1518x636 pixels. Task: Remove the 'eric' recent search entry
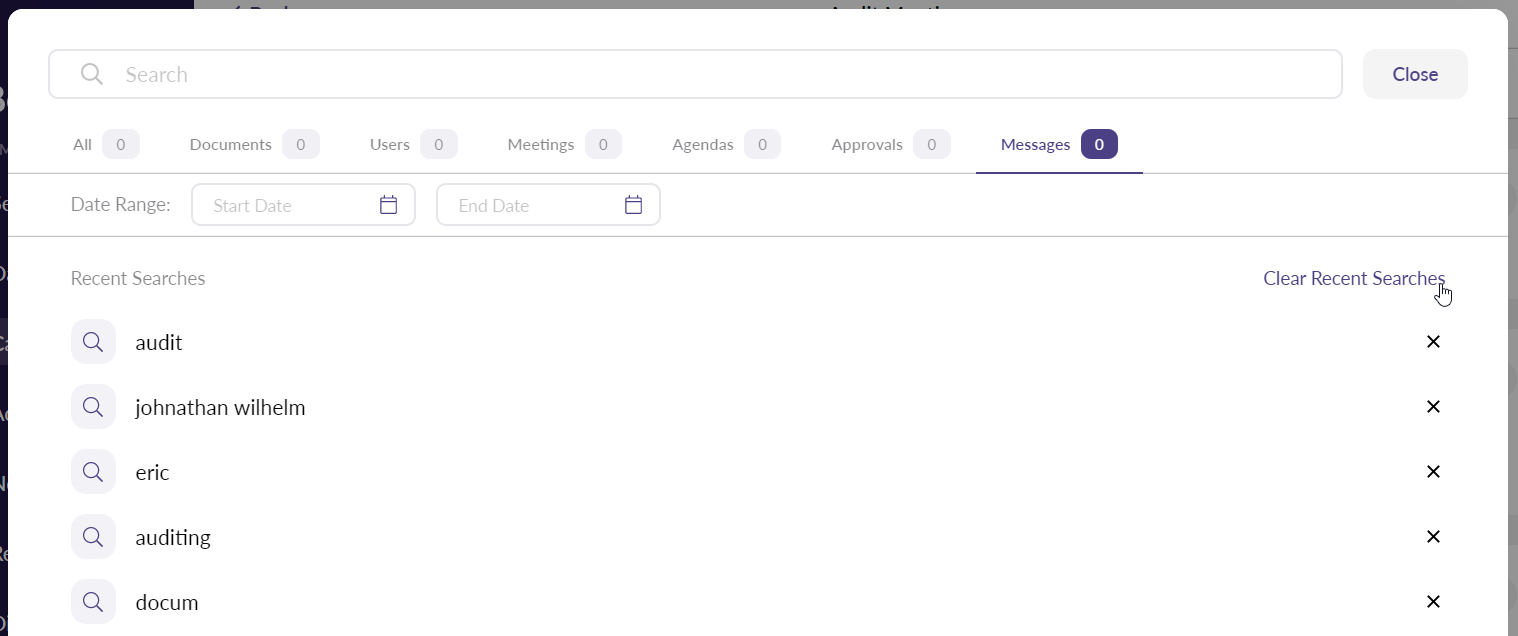(x=1432, y=472)
